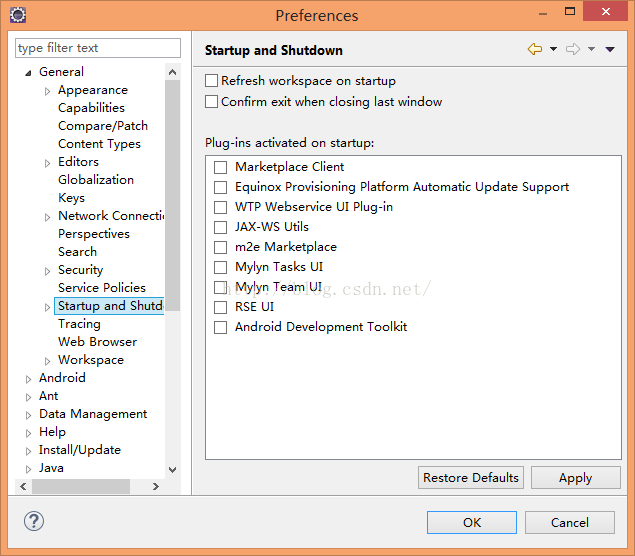The image size is (635, 556).
Task: Click the forward navigation arrow icon
Action: [573, 49]
